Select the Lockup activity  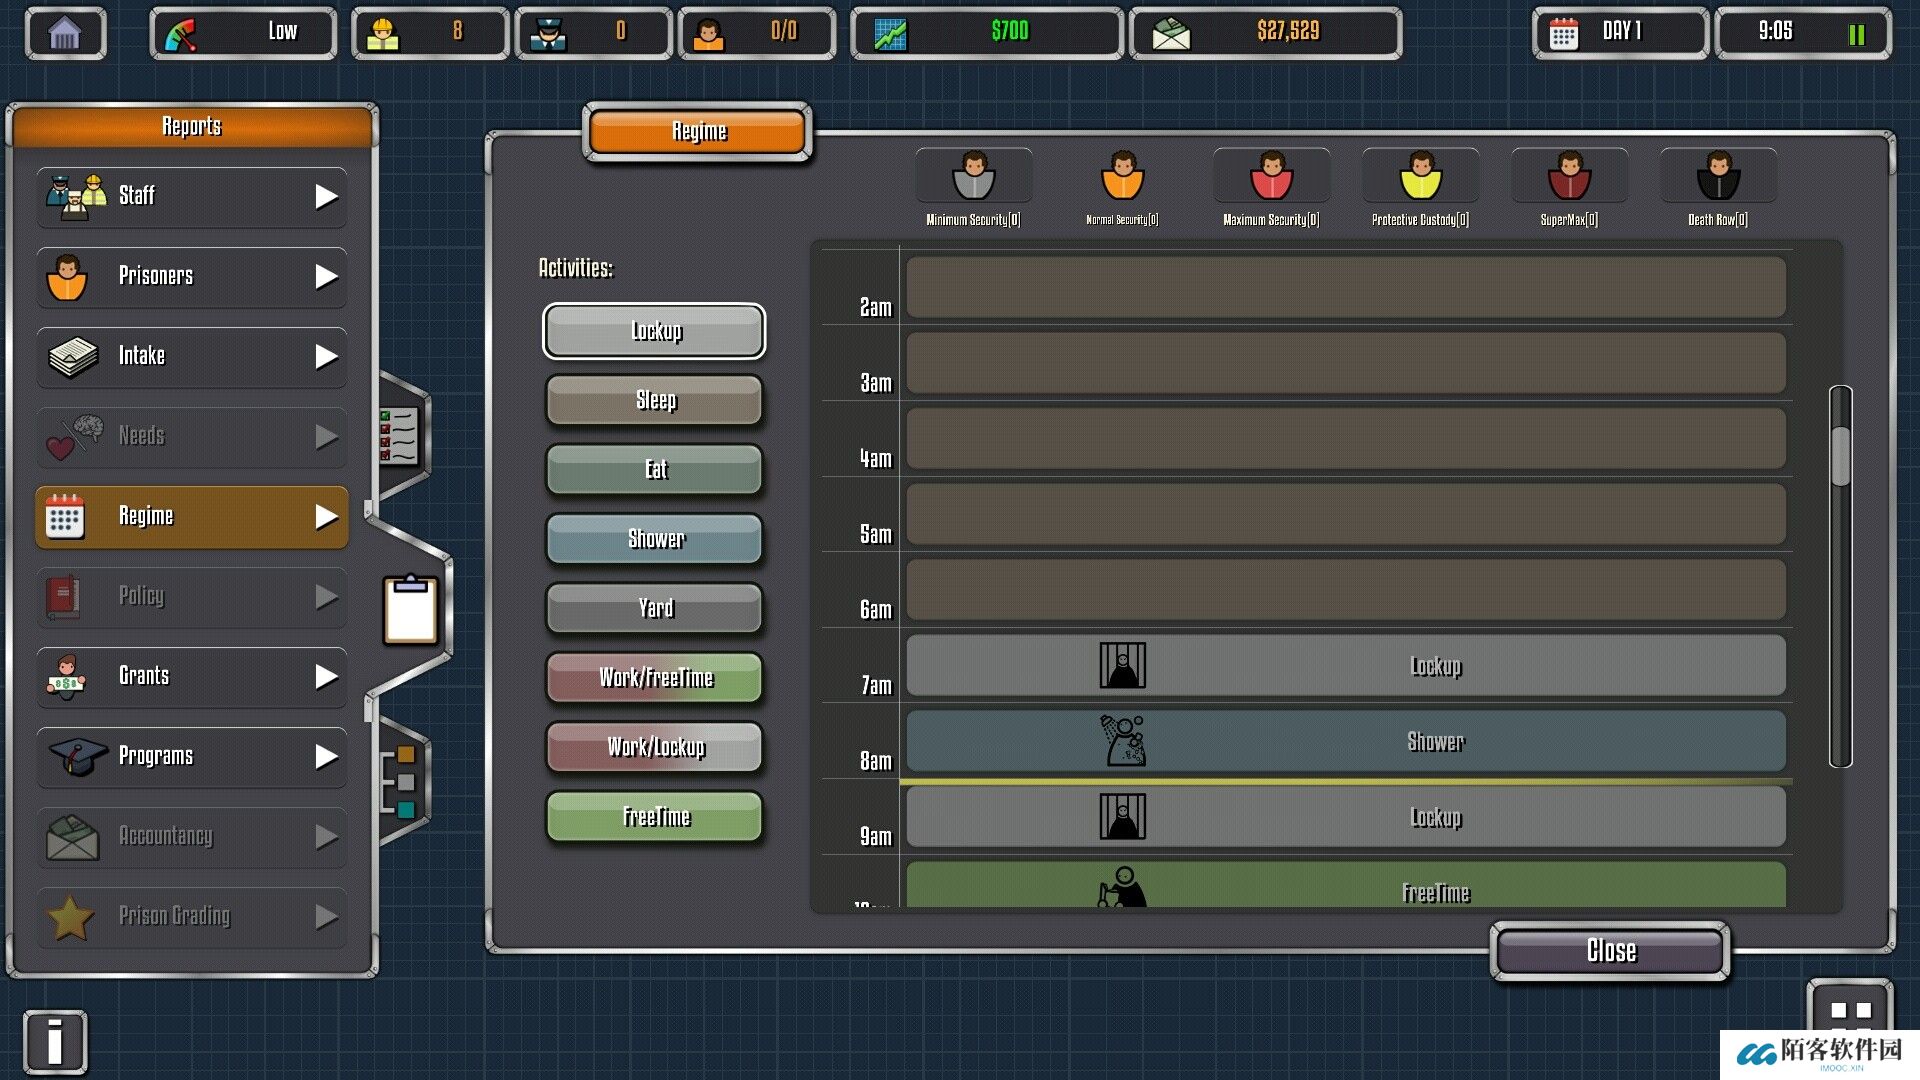(x=655, y=331)
